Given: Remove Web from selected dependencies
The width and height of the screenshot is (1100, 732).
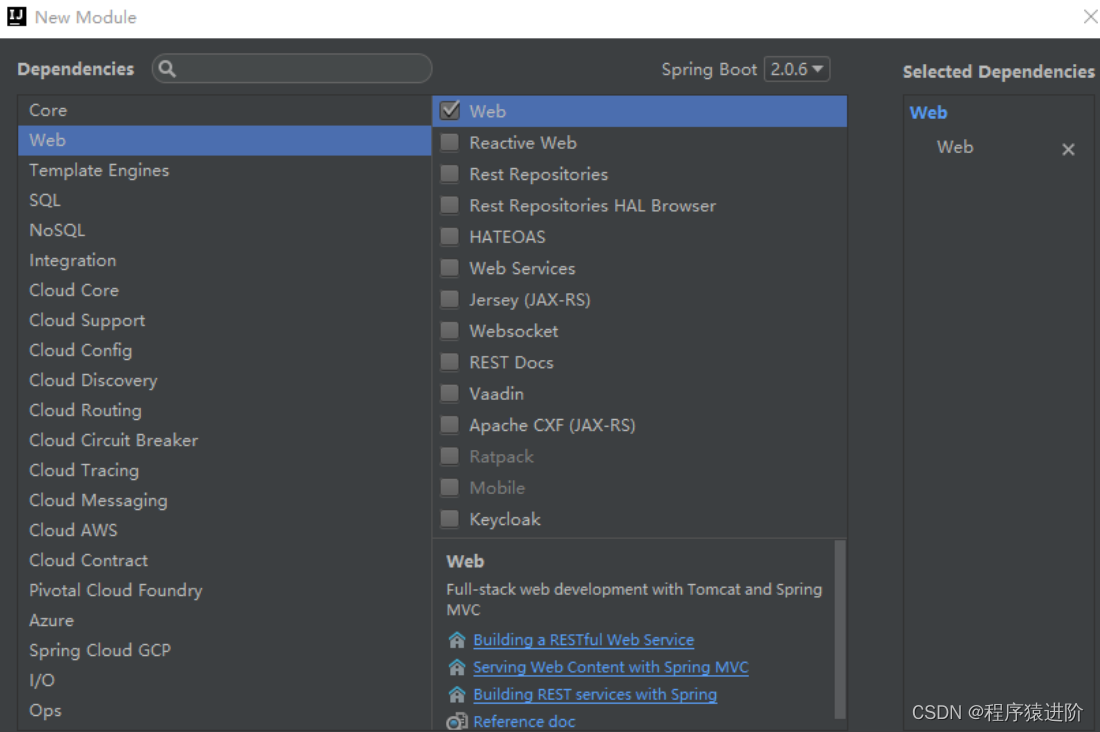Looking at the screenshot, I should (1068, 149).
